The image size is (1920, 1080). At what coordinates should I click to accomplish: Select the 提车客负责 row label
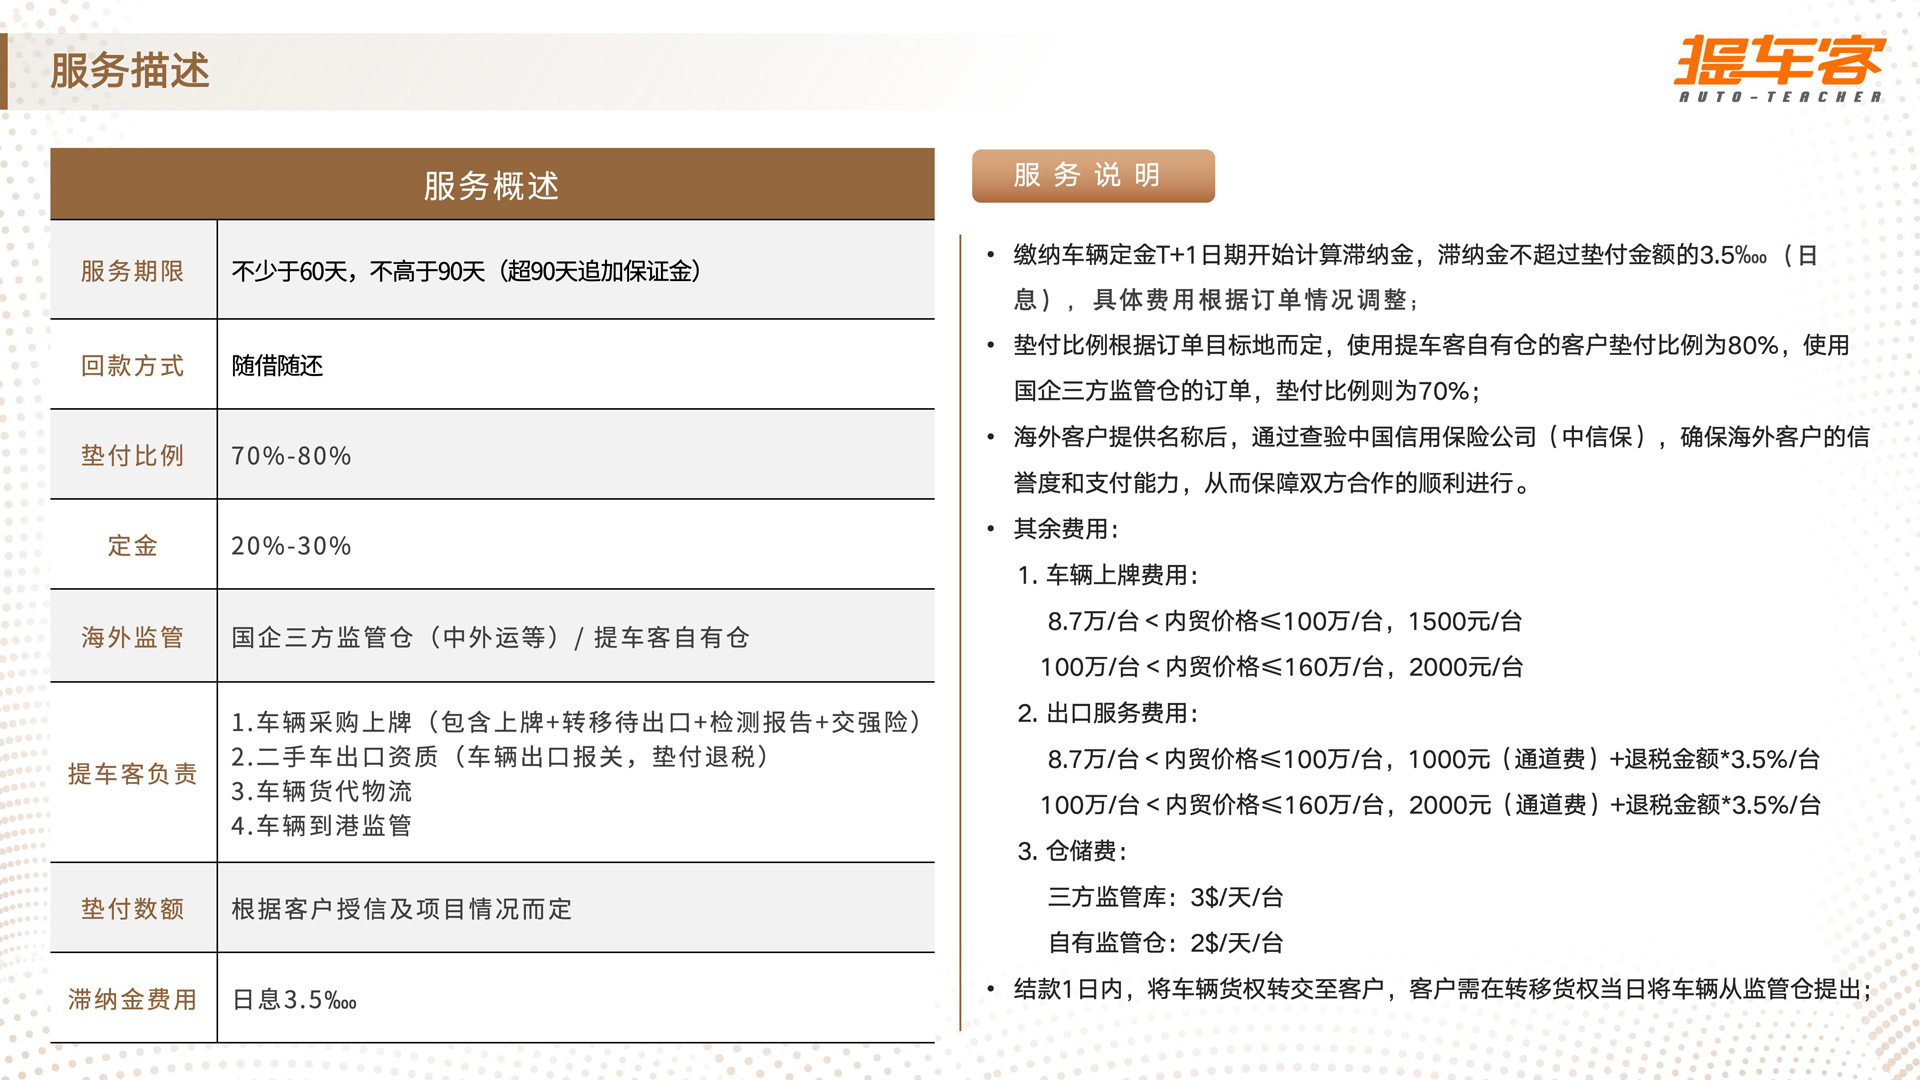pos(133,773)
